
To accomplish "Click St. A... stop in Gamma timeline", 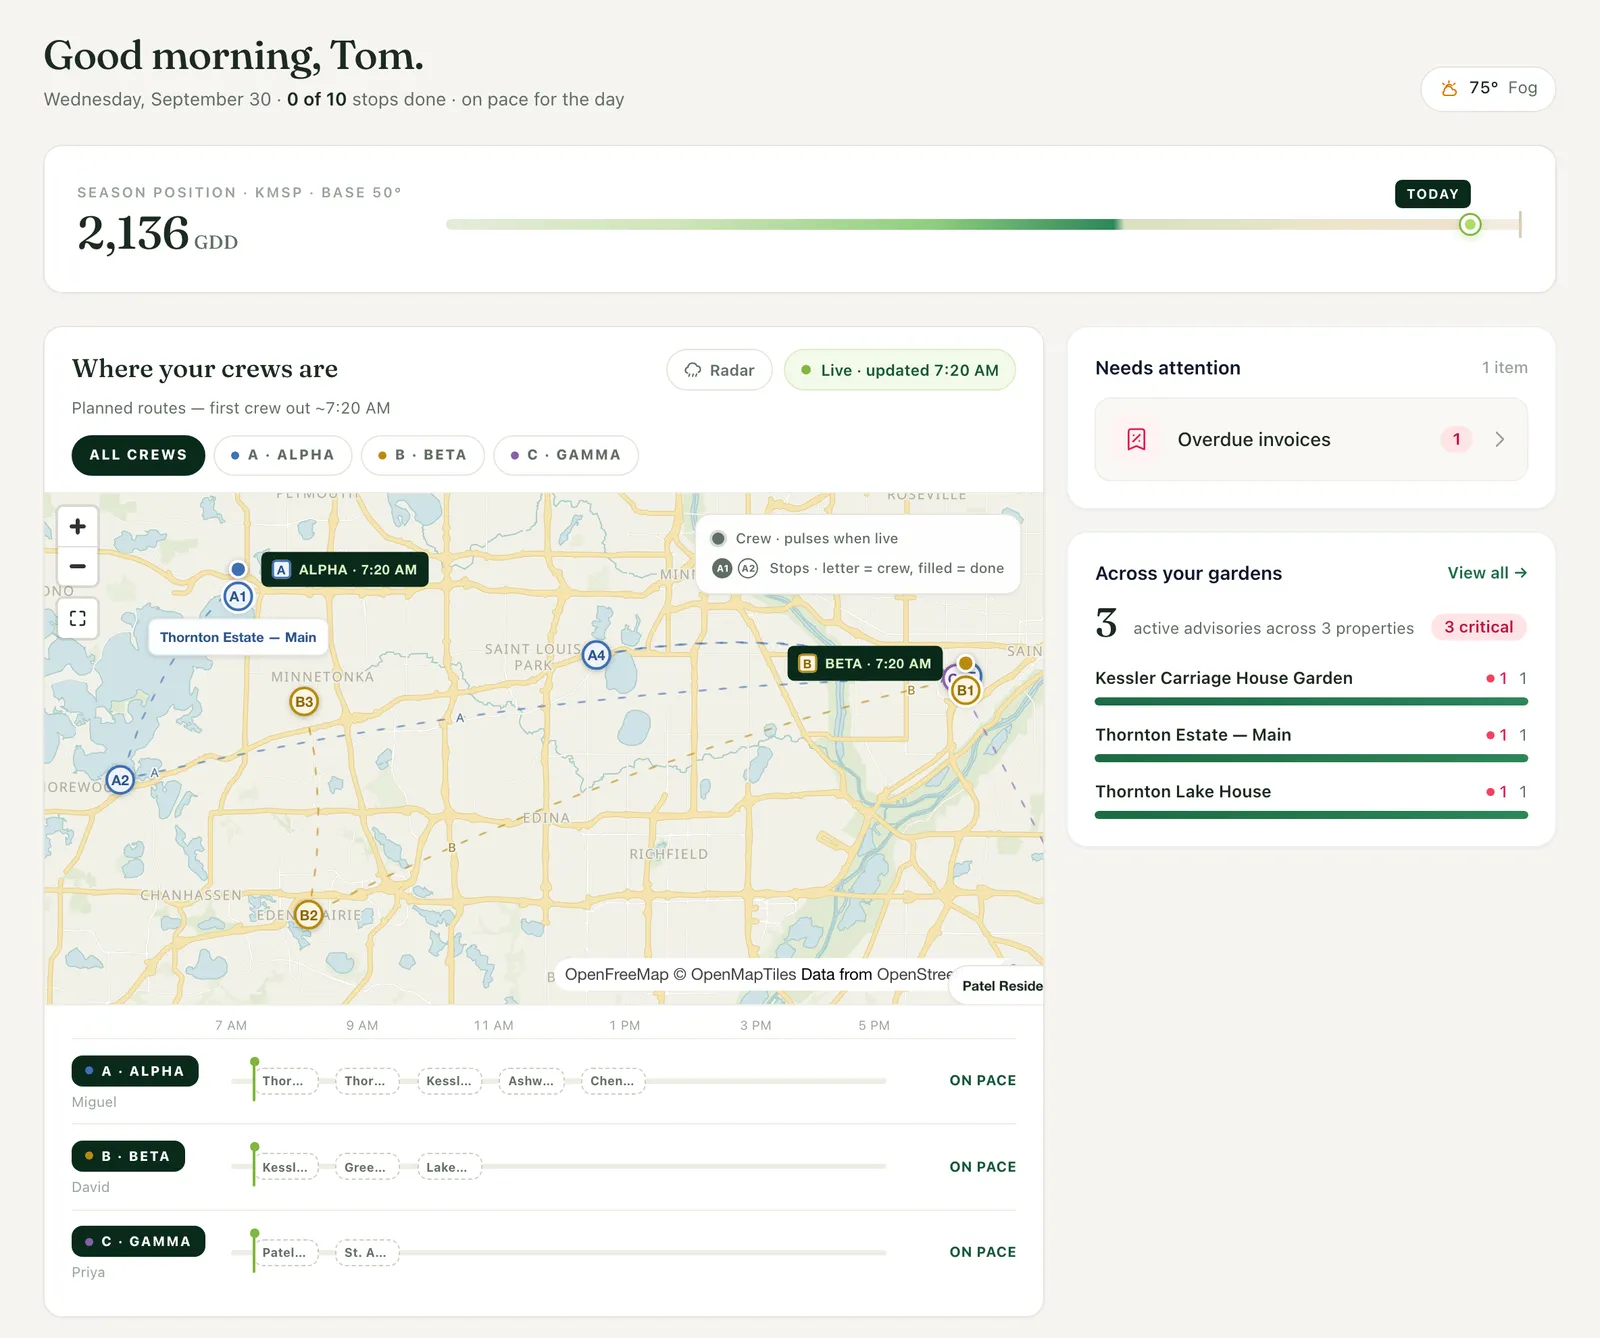I will [x=366, y=1253].
